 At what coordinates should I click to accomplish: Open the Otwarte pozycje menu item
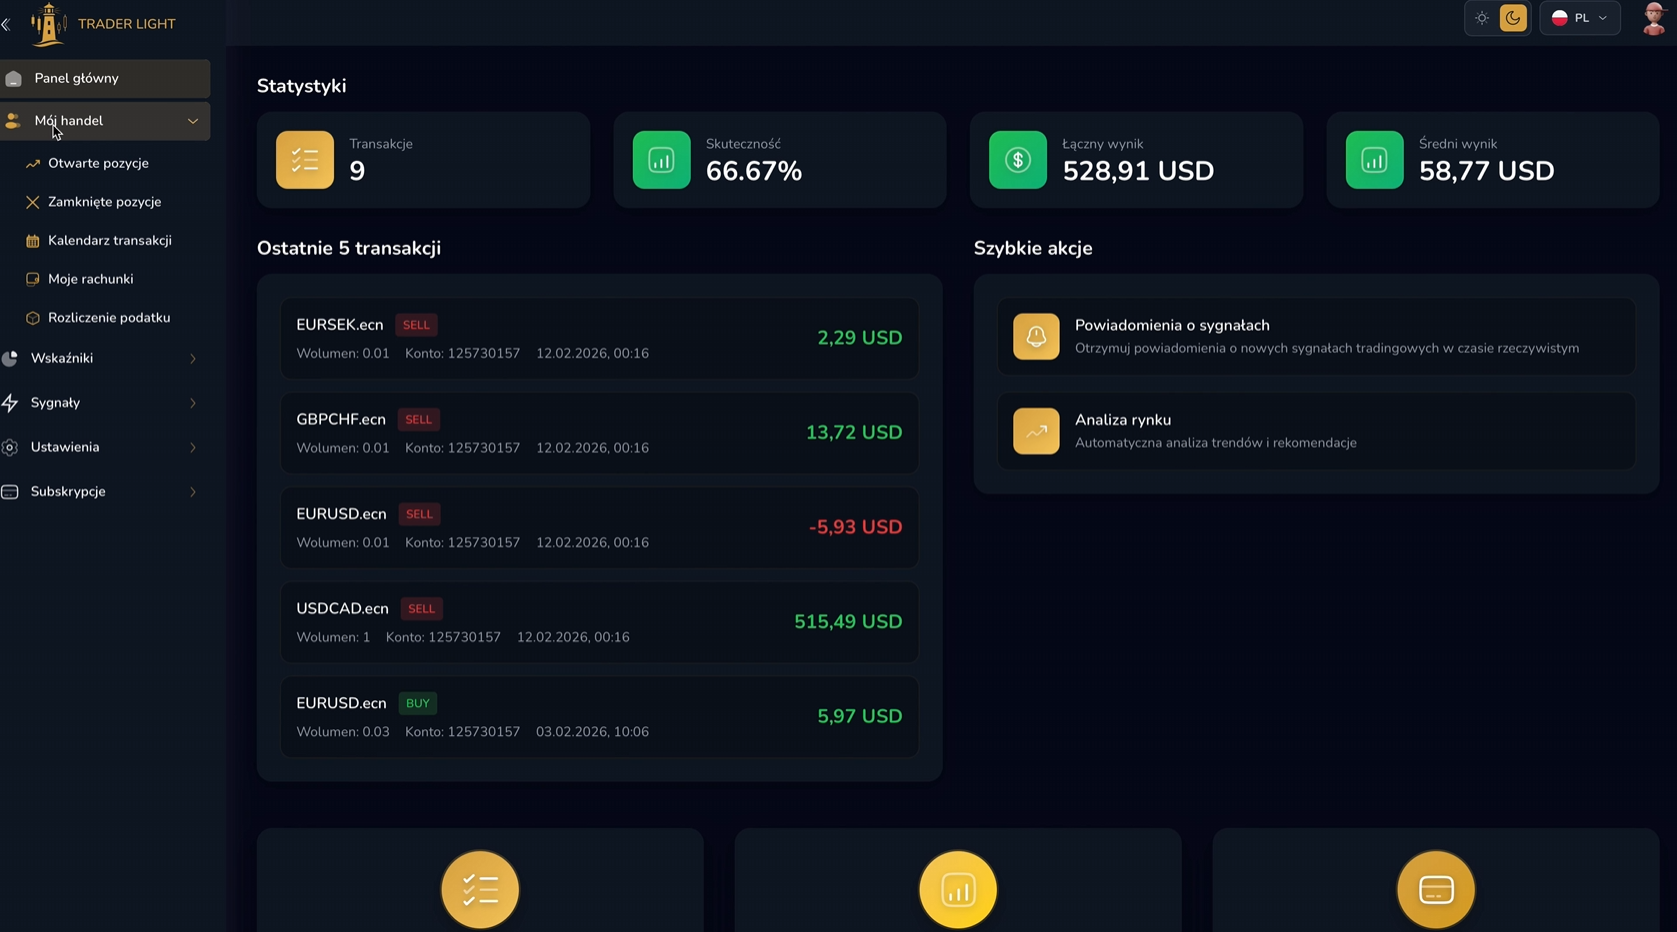98,162
